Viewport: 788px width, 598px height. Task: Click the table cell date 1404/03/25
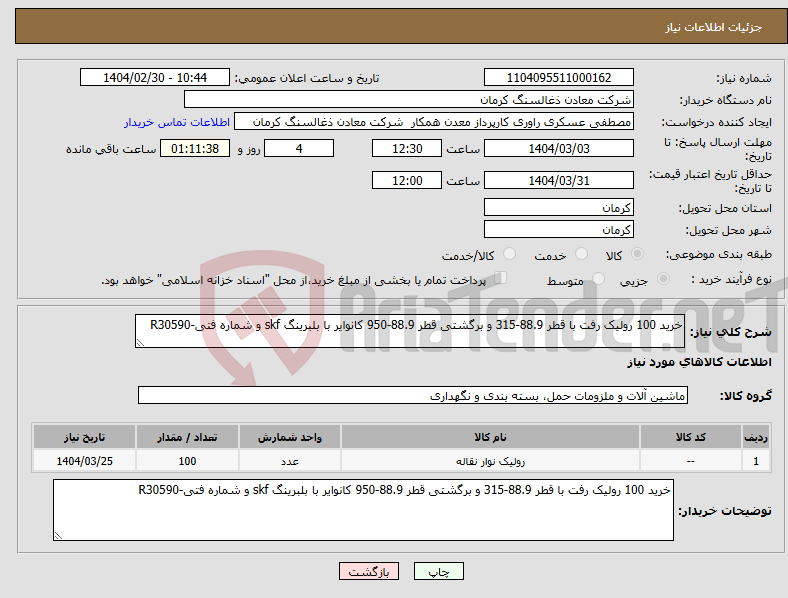[84, 461]
